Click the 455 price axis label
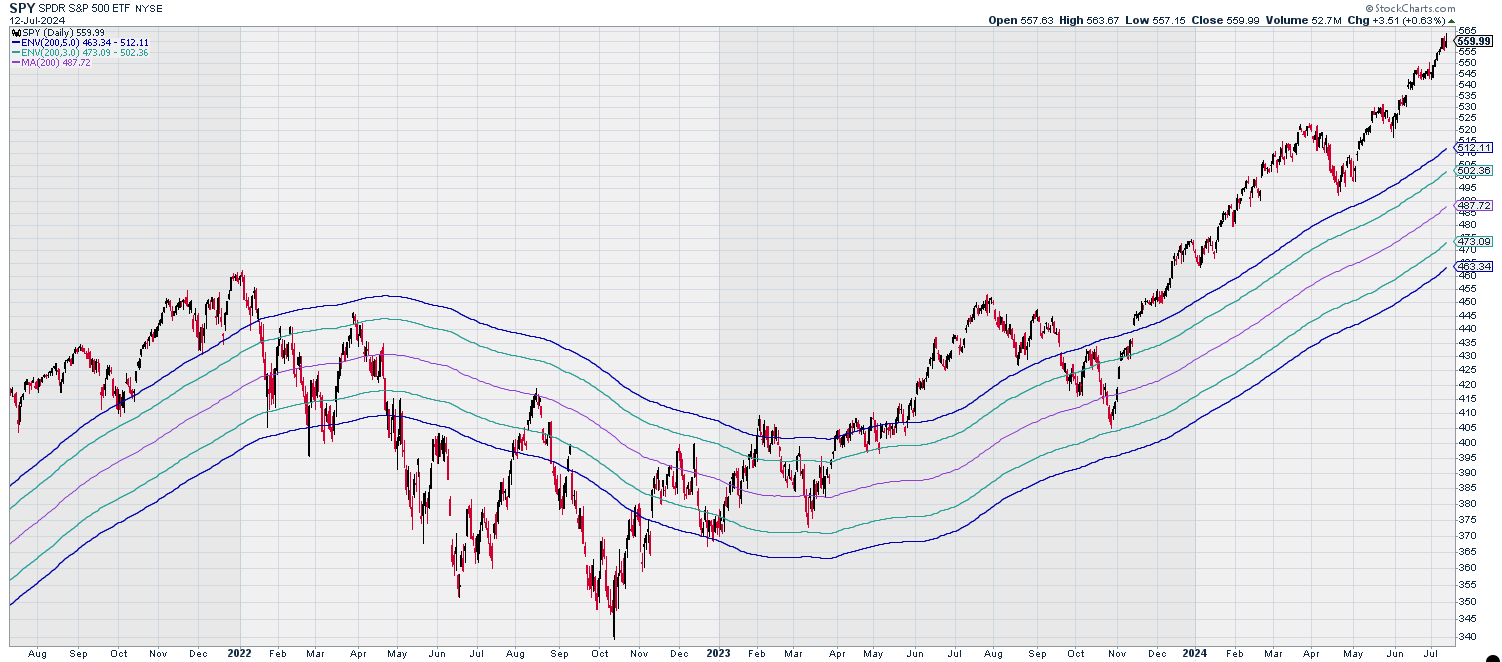The image size is (1502, 662). pos(1467,288)
